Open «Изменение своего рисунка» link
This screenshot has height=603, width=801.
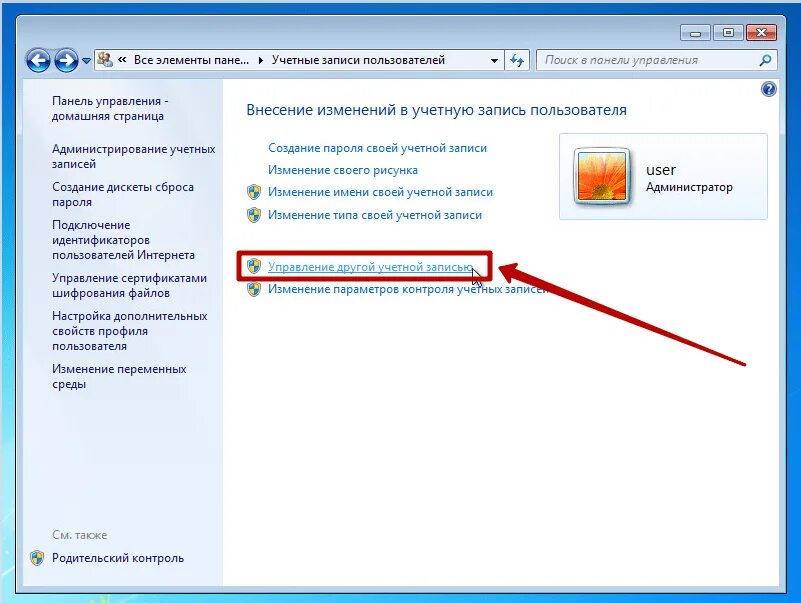click(x=343, y=170)
